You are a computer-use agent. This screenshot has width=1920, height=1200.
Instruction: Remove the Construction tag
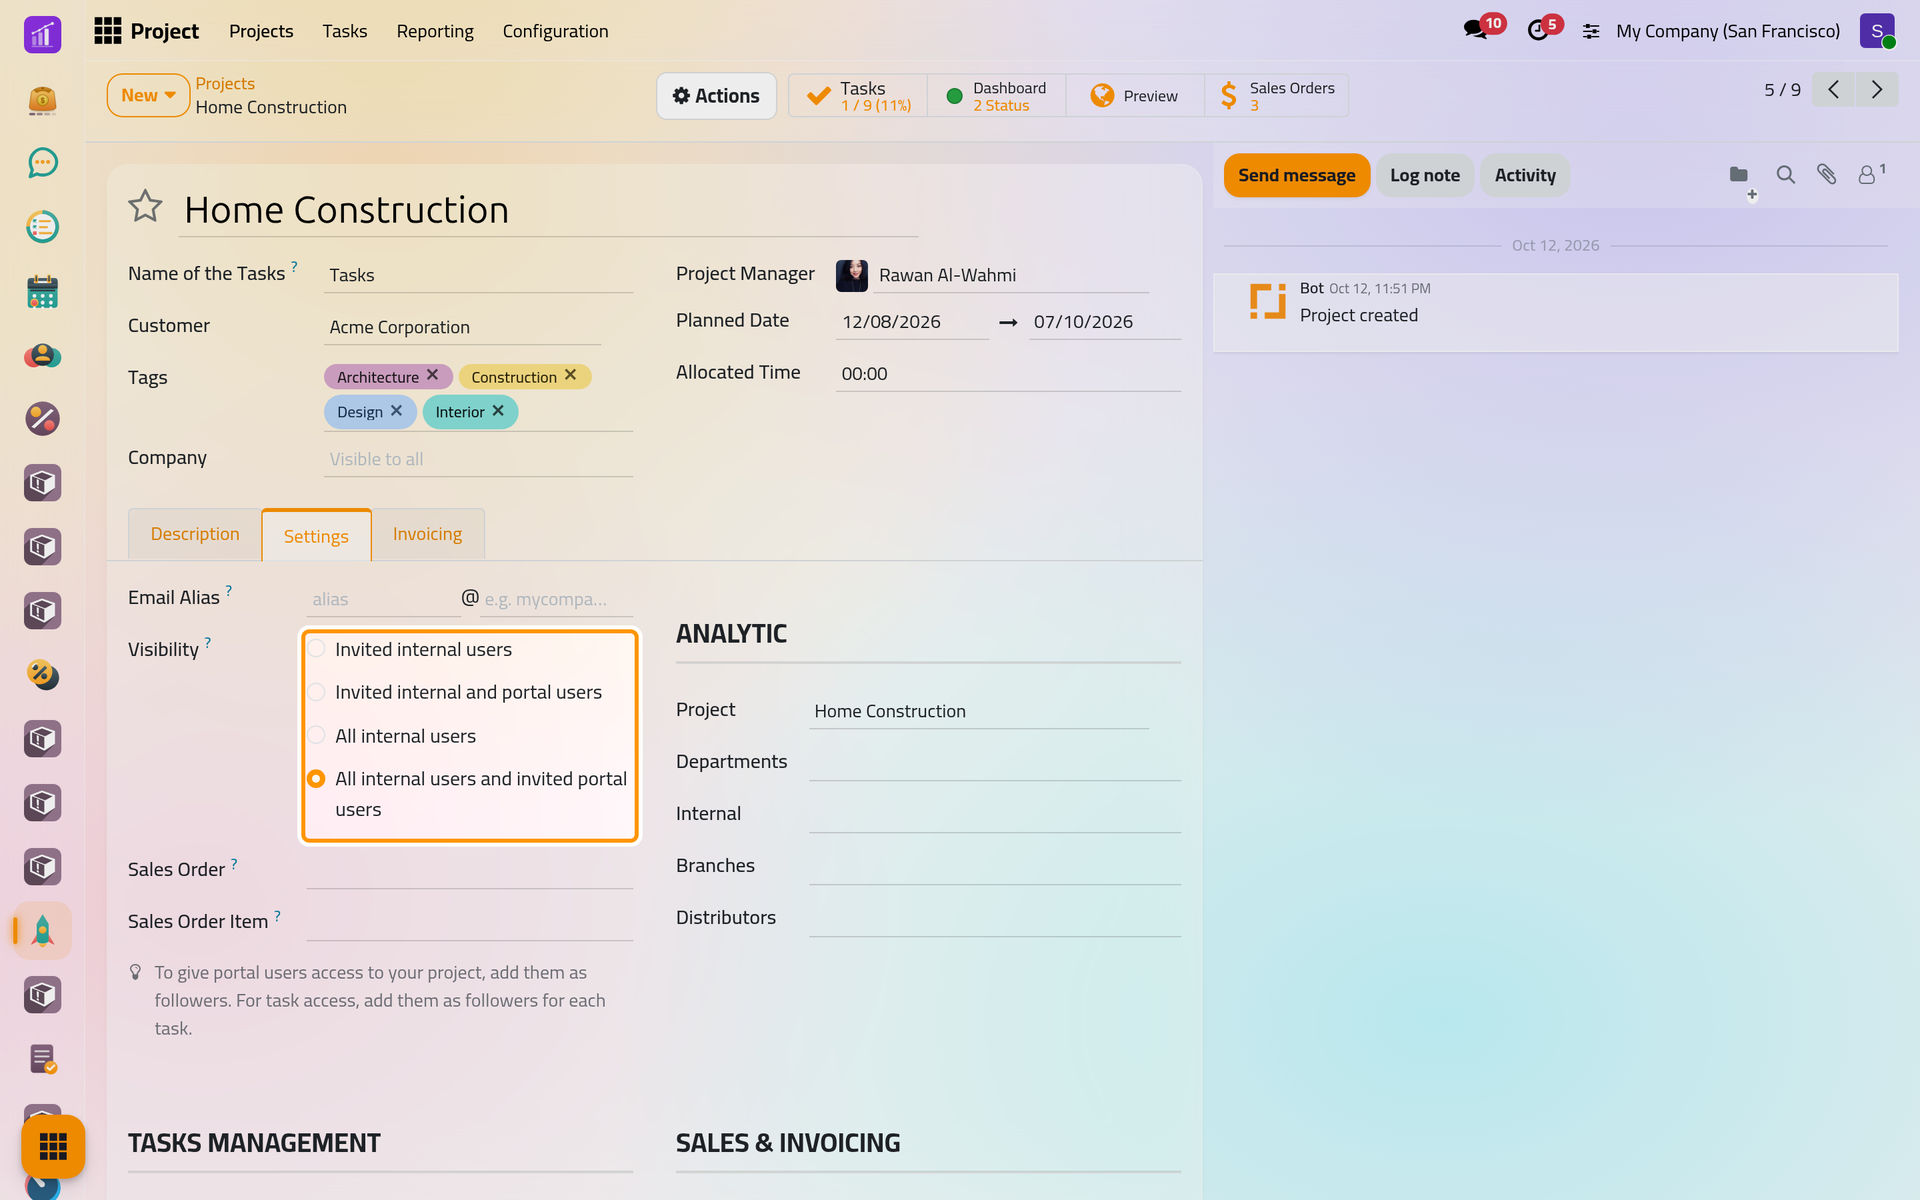pyautogui.click(x=571, y=375)
